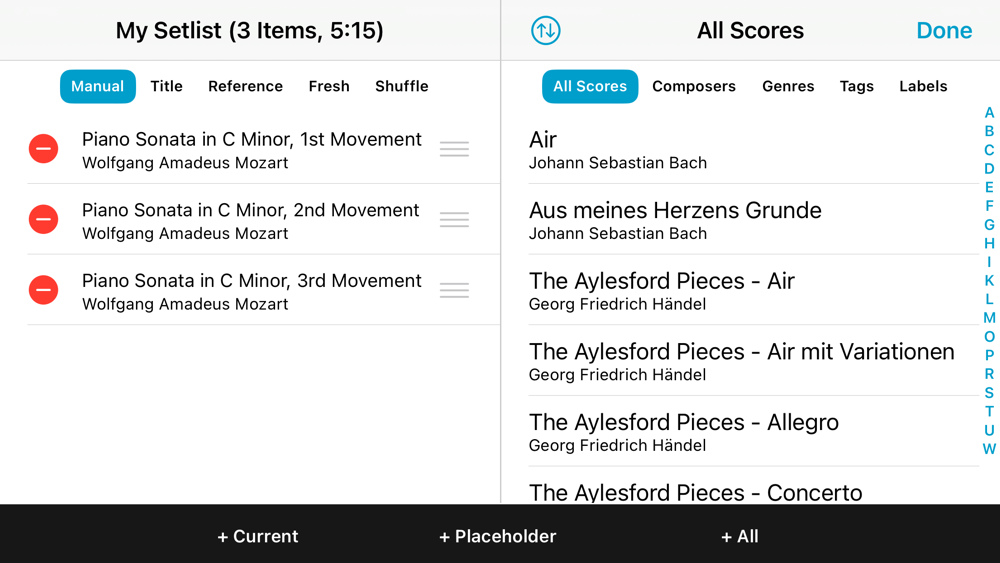Delete Piano Sonata 3rd Movement entry
The height and width of the screenshot is (563, 1000).
click(43, 290)
